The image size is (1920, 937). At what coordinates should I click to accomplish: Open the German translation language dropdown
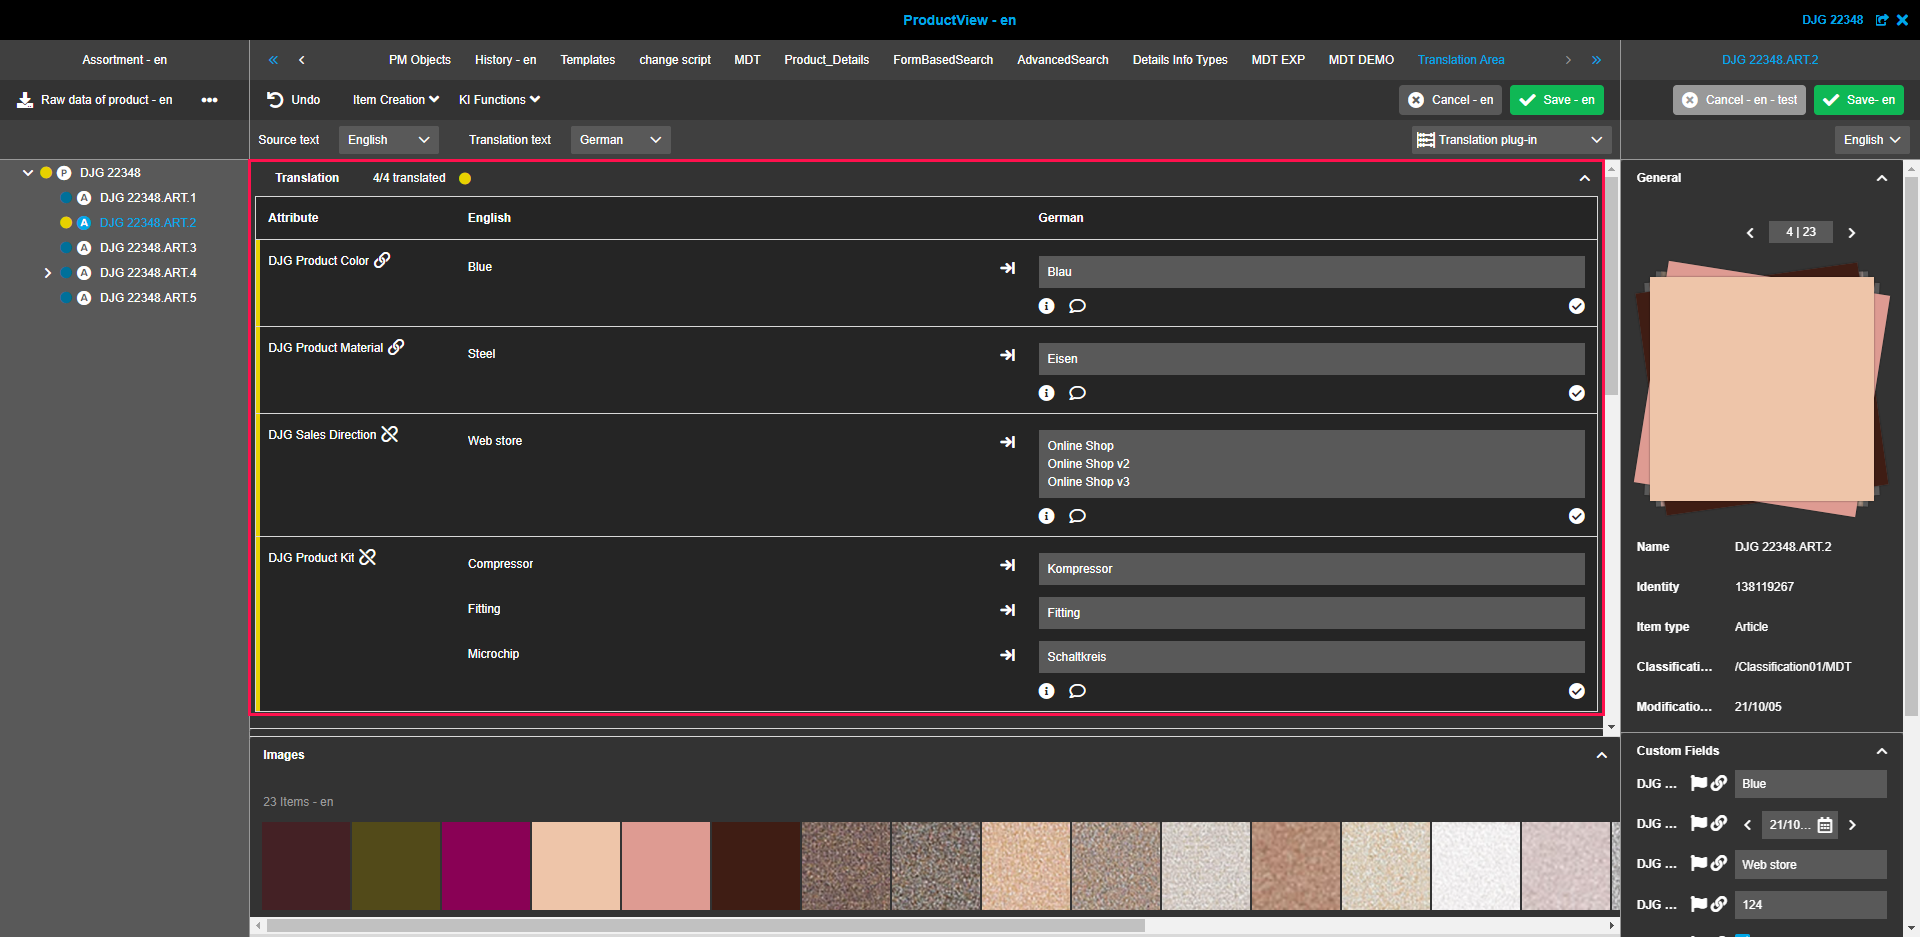(620, 140)
